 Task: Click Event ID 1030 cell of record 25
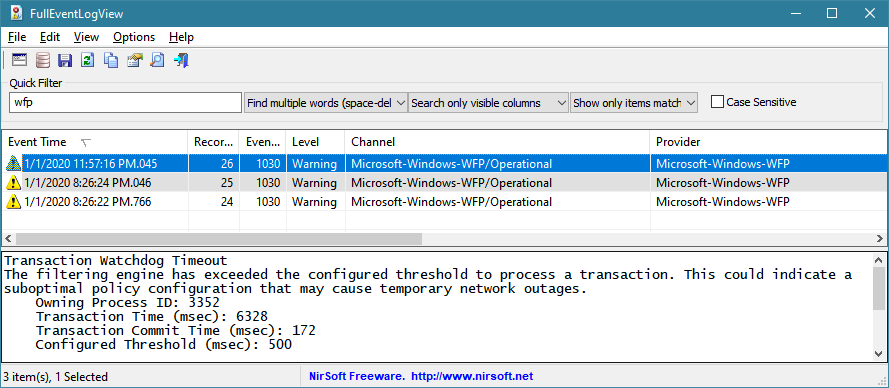click(x=263, y=183)
